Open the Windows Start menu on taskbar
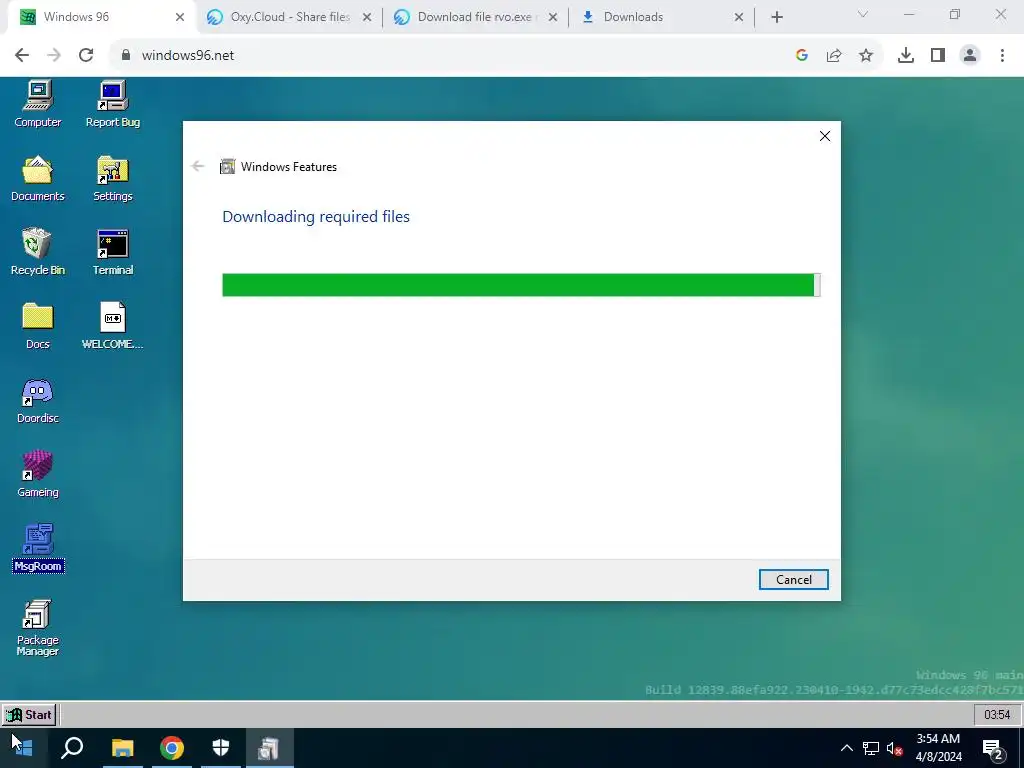 tap(24, 748)
